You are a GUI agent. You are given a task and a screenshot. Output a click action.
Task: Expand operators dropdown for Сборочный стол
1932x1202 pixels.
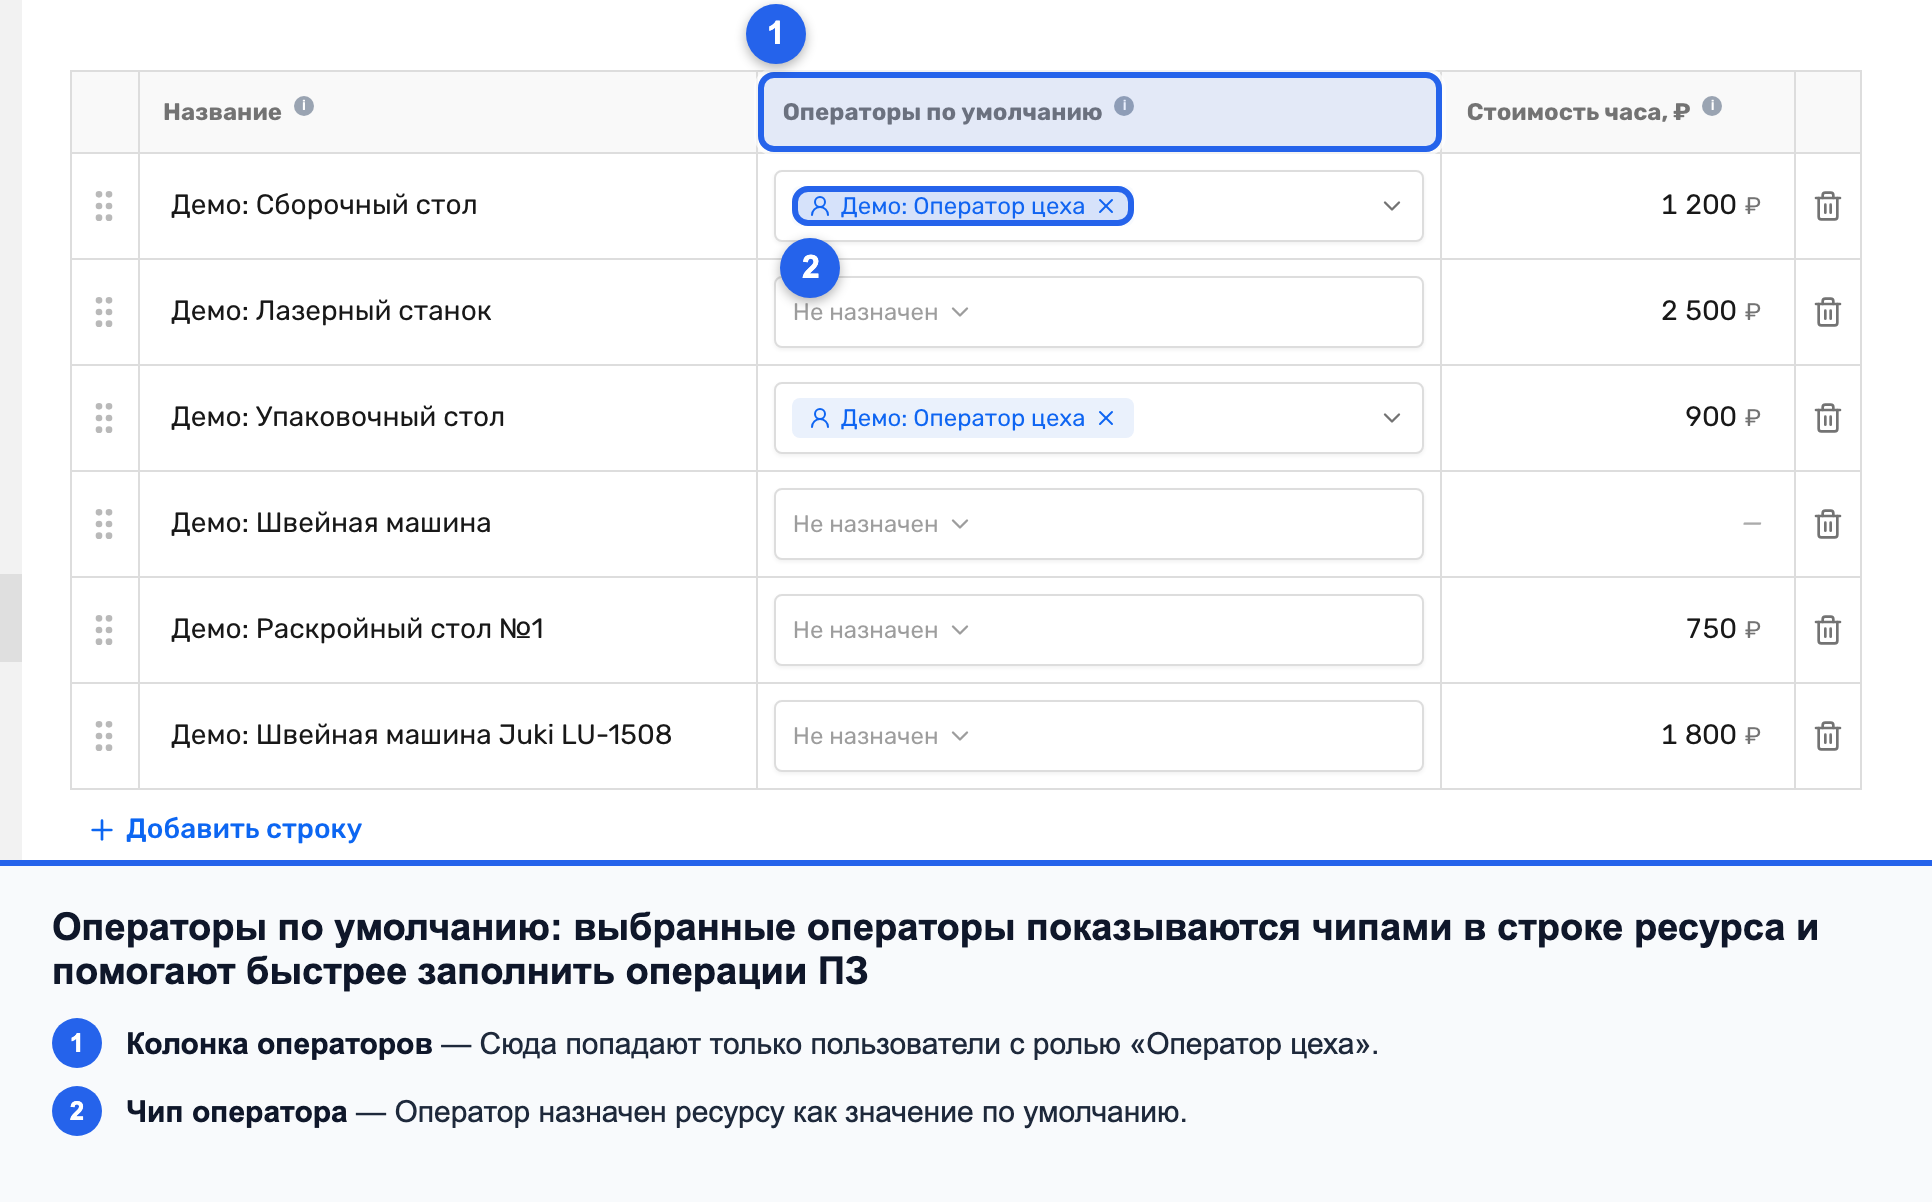point(1391,206)
